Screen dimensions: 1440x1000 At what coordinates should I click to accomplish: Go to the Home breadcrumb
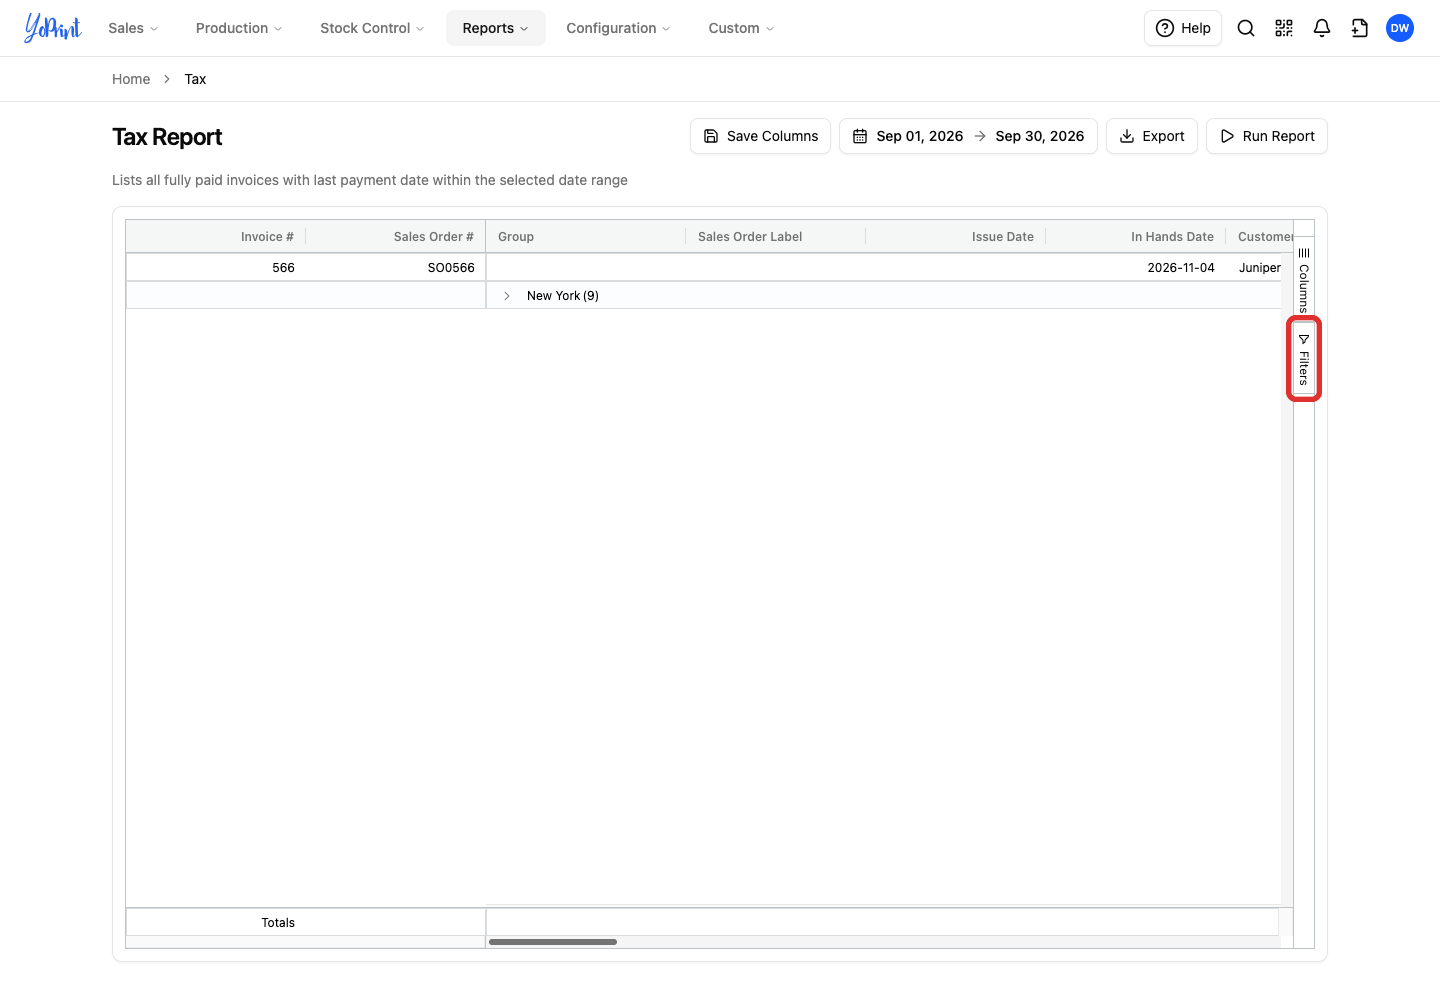click(x=131, y=79)
